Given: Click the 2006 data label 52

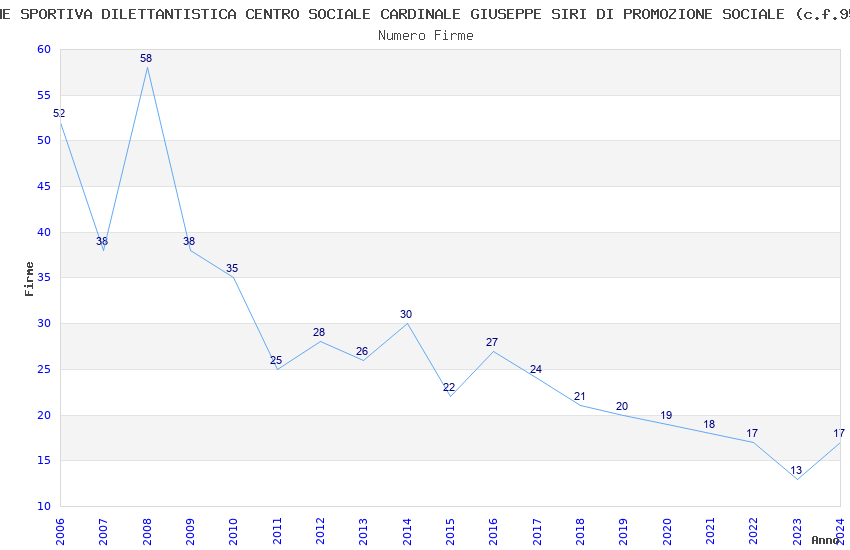Looking at the screenshot, I should tap(59, 113).
